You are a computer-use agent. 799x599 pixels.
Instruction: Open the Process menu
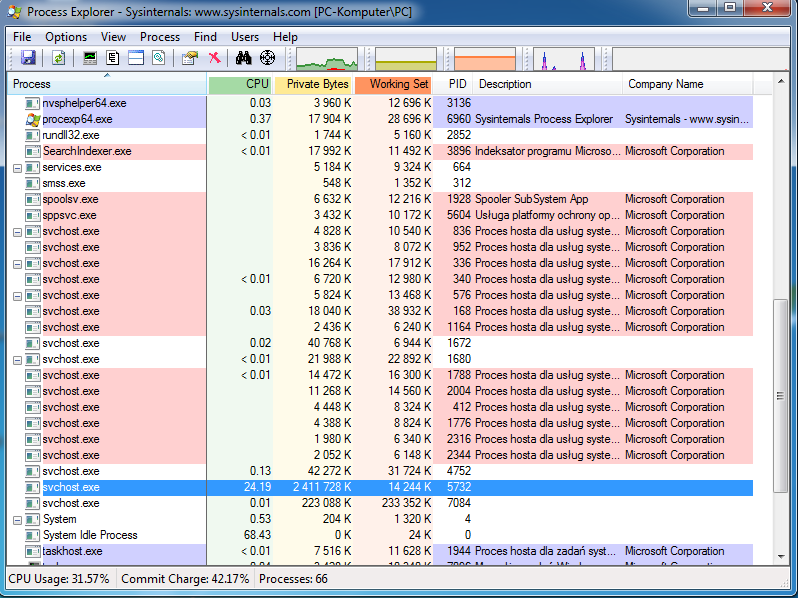(x=159, y=37)
